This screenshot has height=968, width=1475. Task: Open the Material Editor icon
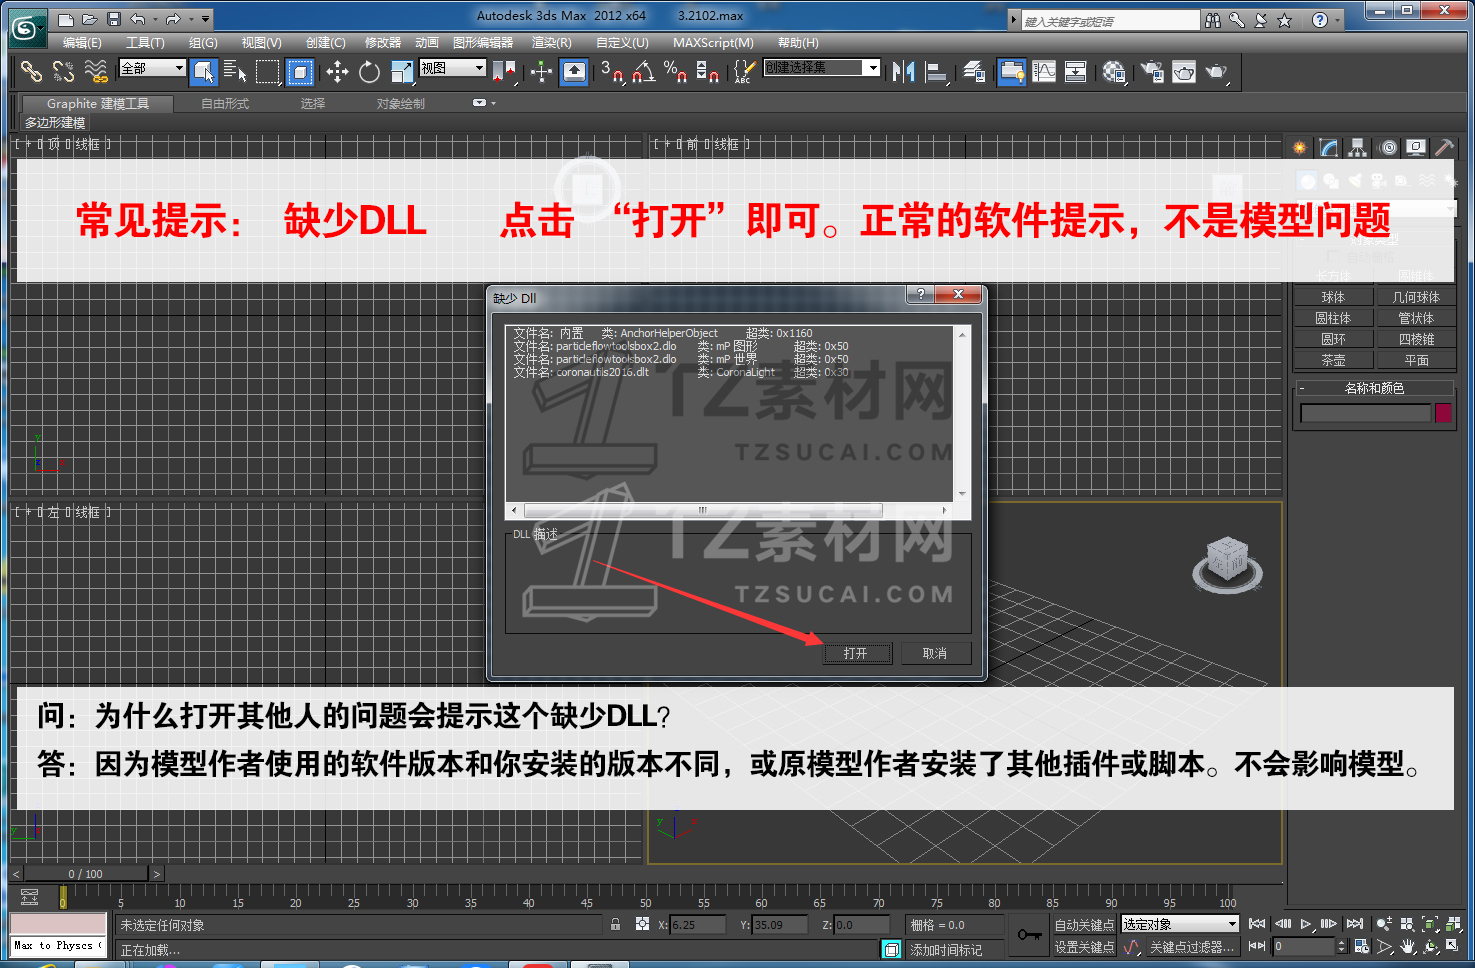[x=1114, y=71]
